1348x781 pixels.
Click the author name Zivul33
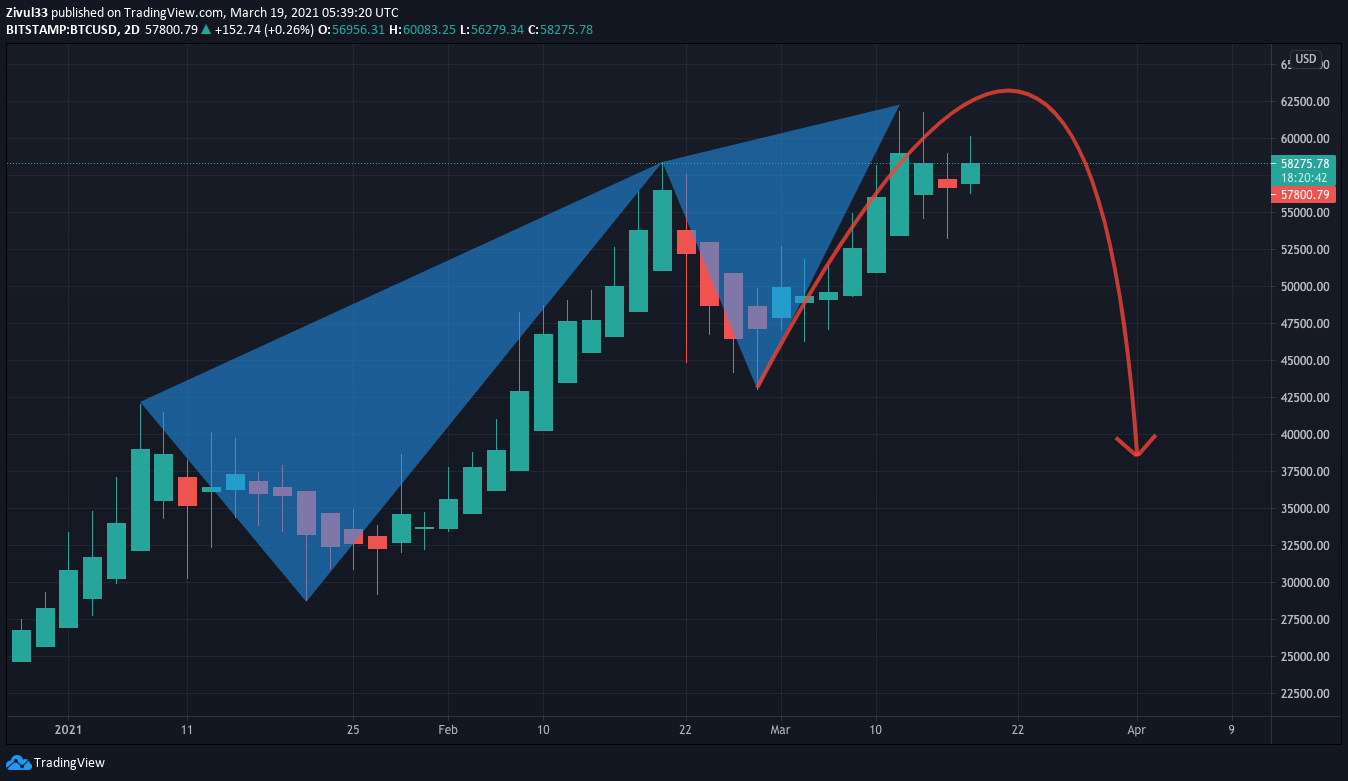coord(27,13)
